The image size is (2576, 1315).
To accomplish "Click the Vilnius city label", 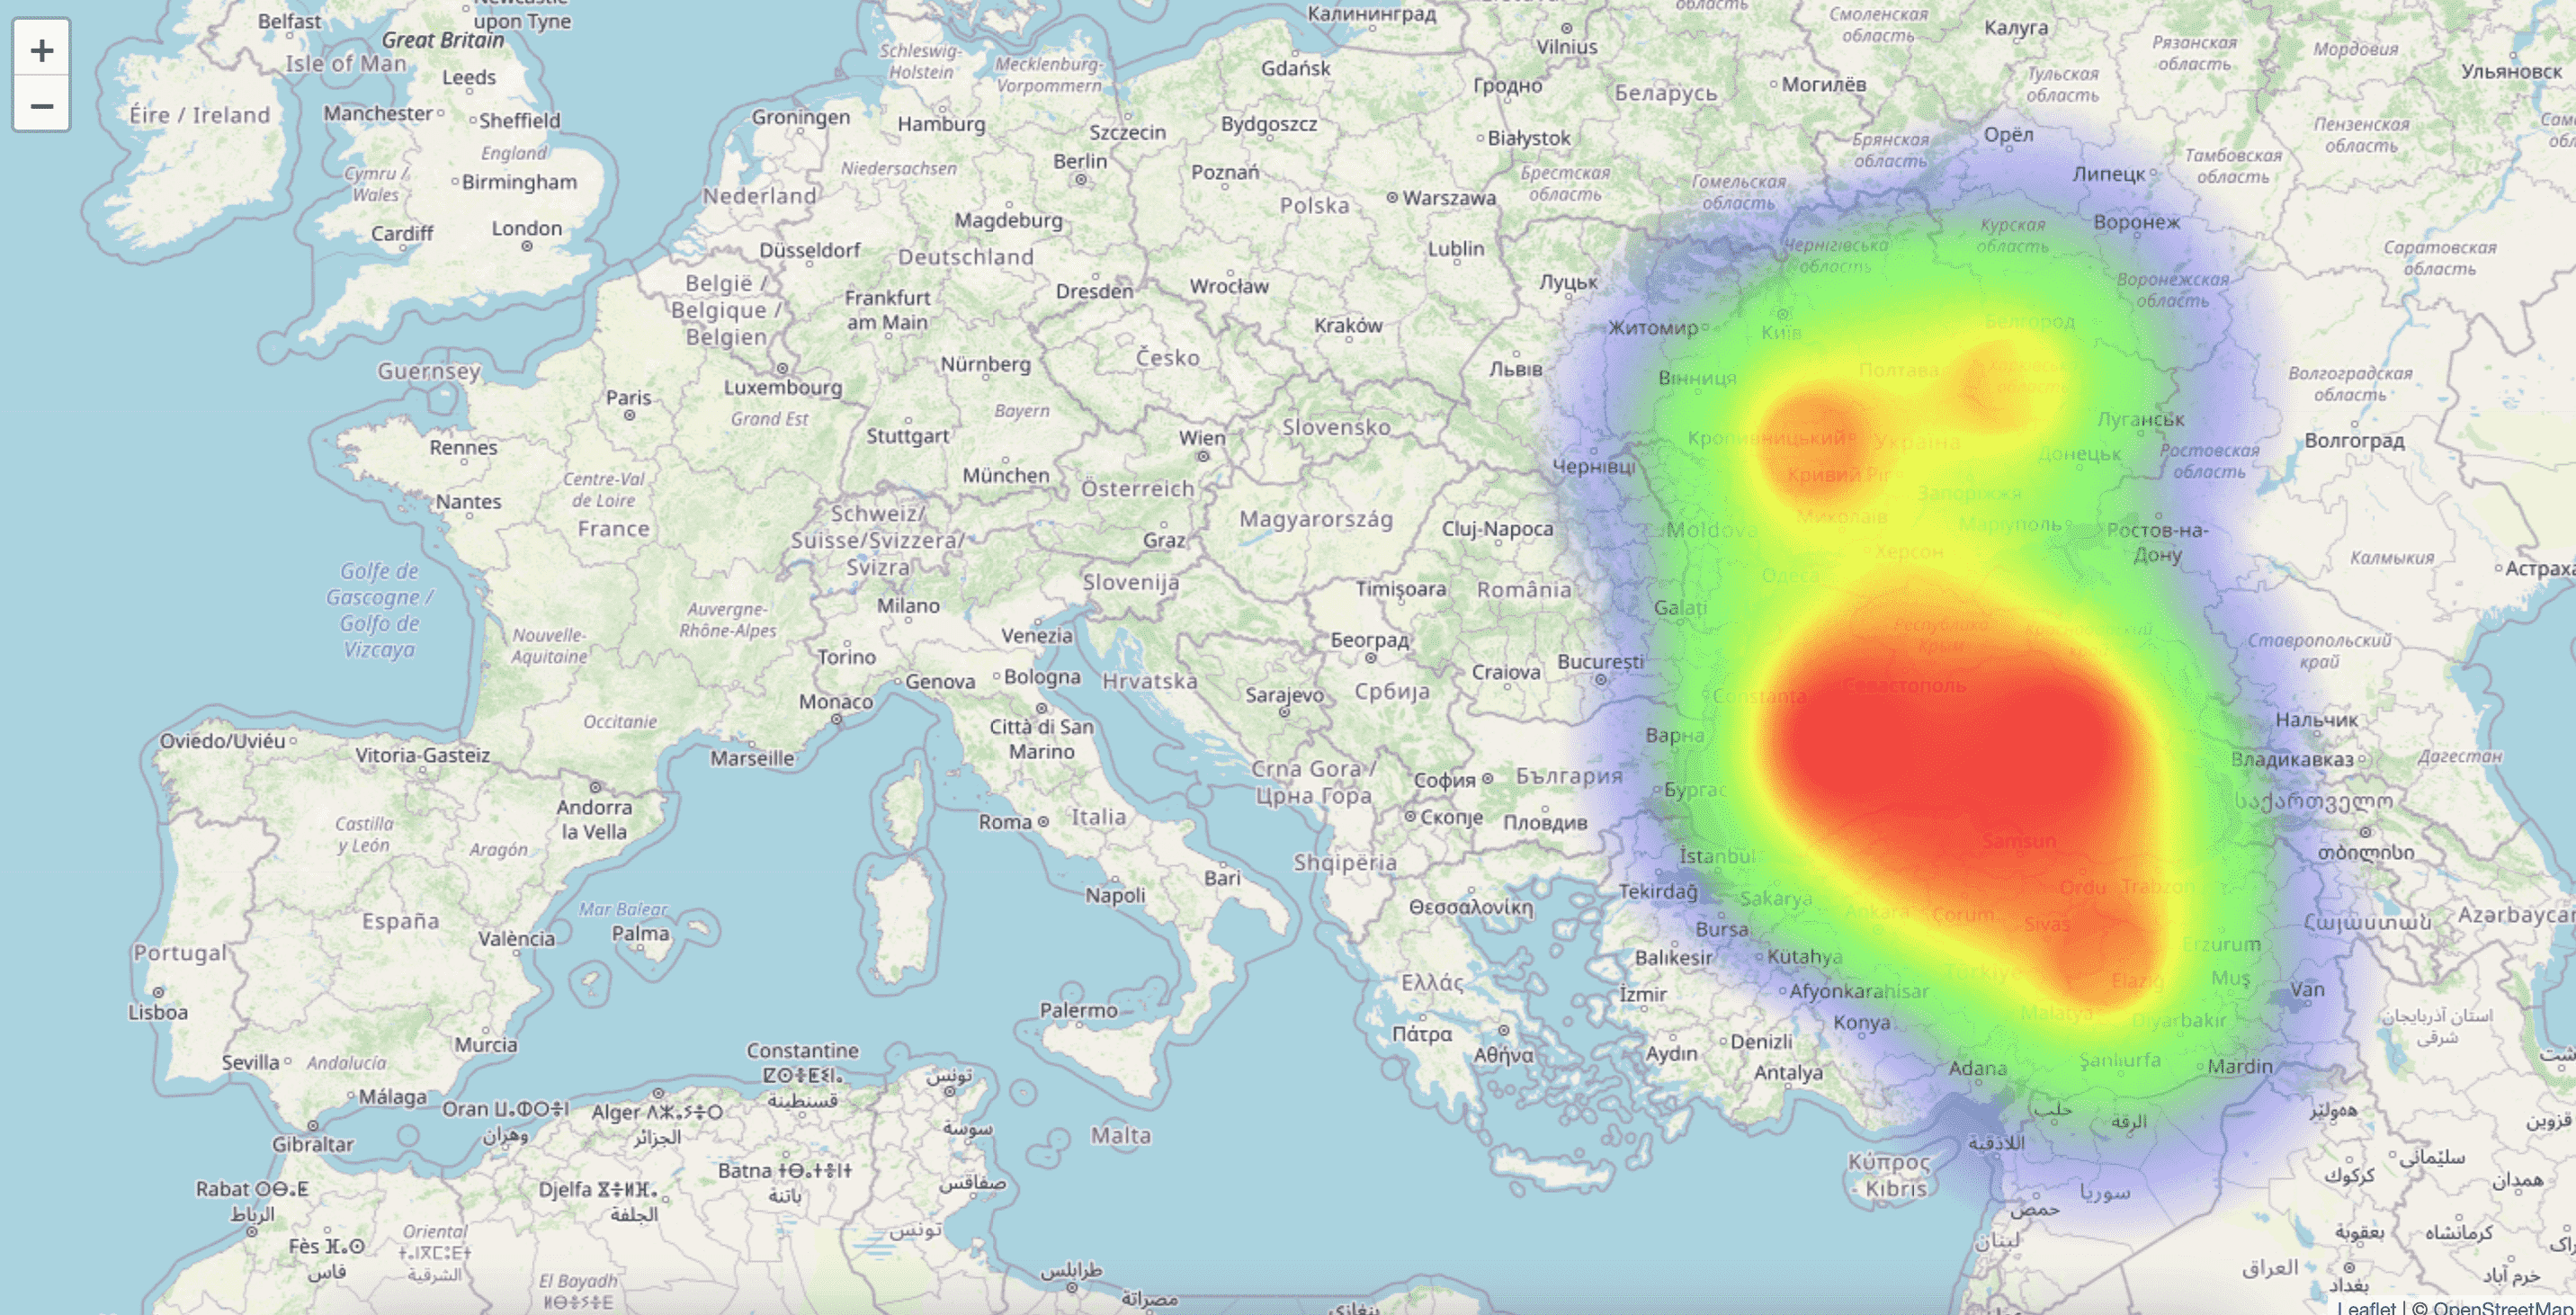I will [1567, 46].
